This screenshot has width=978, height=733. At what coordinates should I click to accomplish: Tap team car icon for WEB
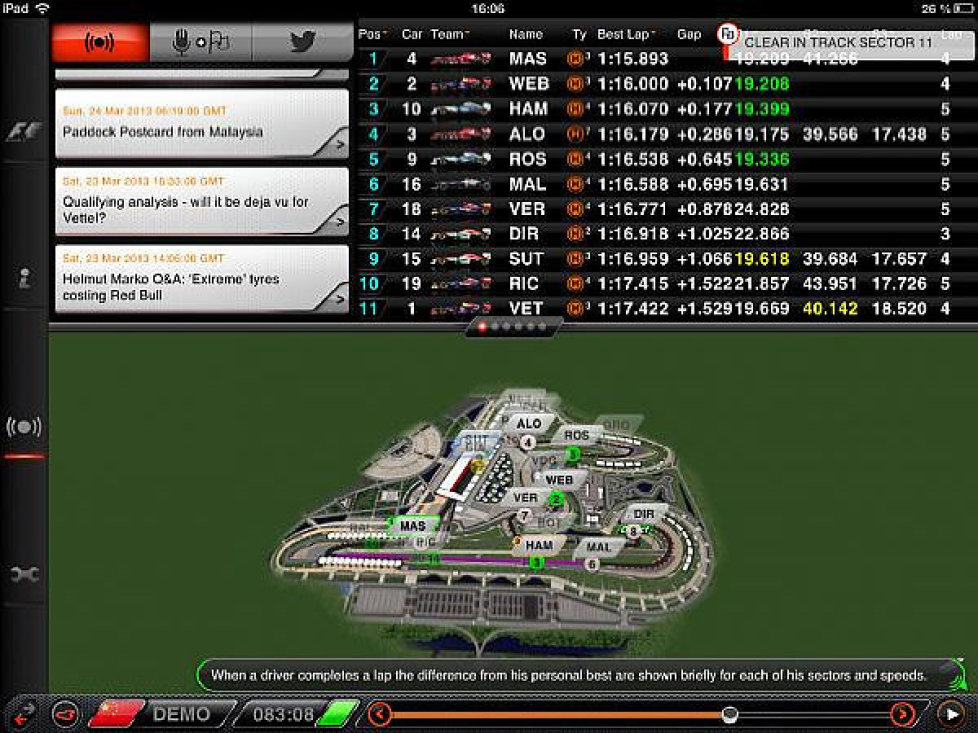click(460, 84)
